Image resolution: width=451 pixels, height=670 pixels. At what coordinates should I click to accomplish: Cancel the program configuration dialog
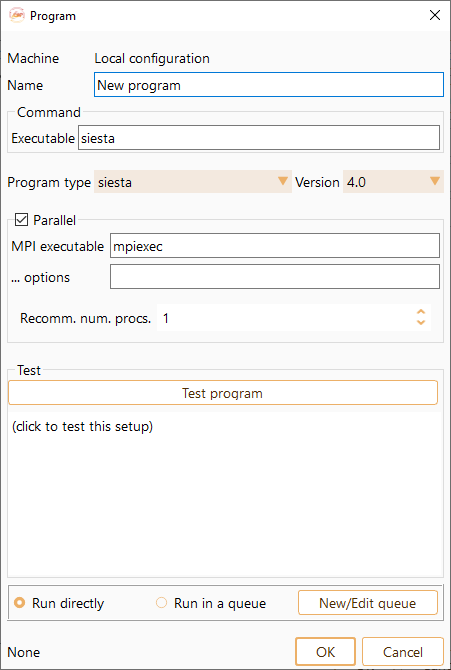403,652
